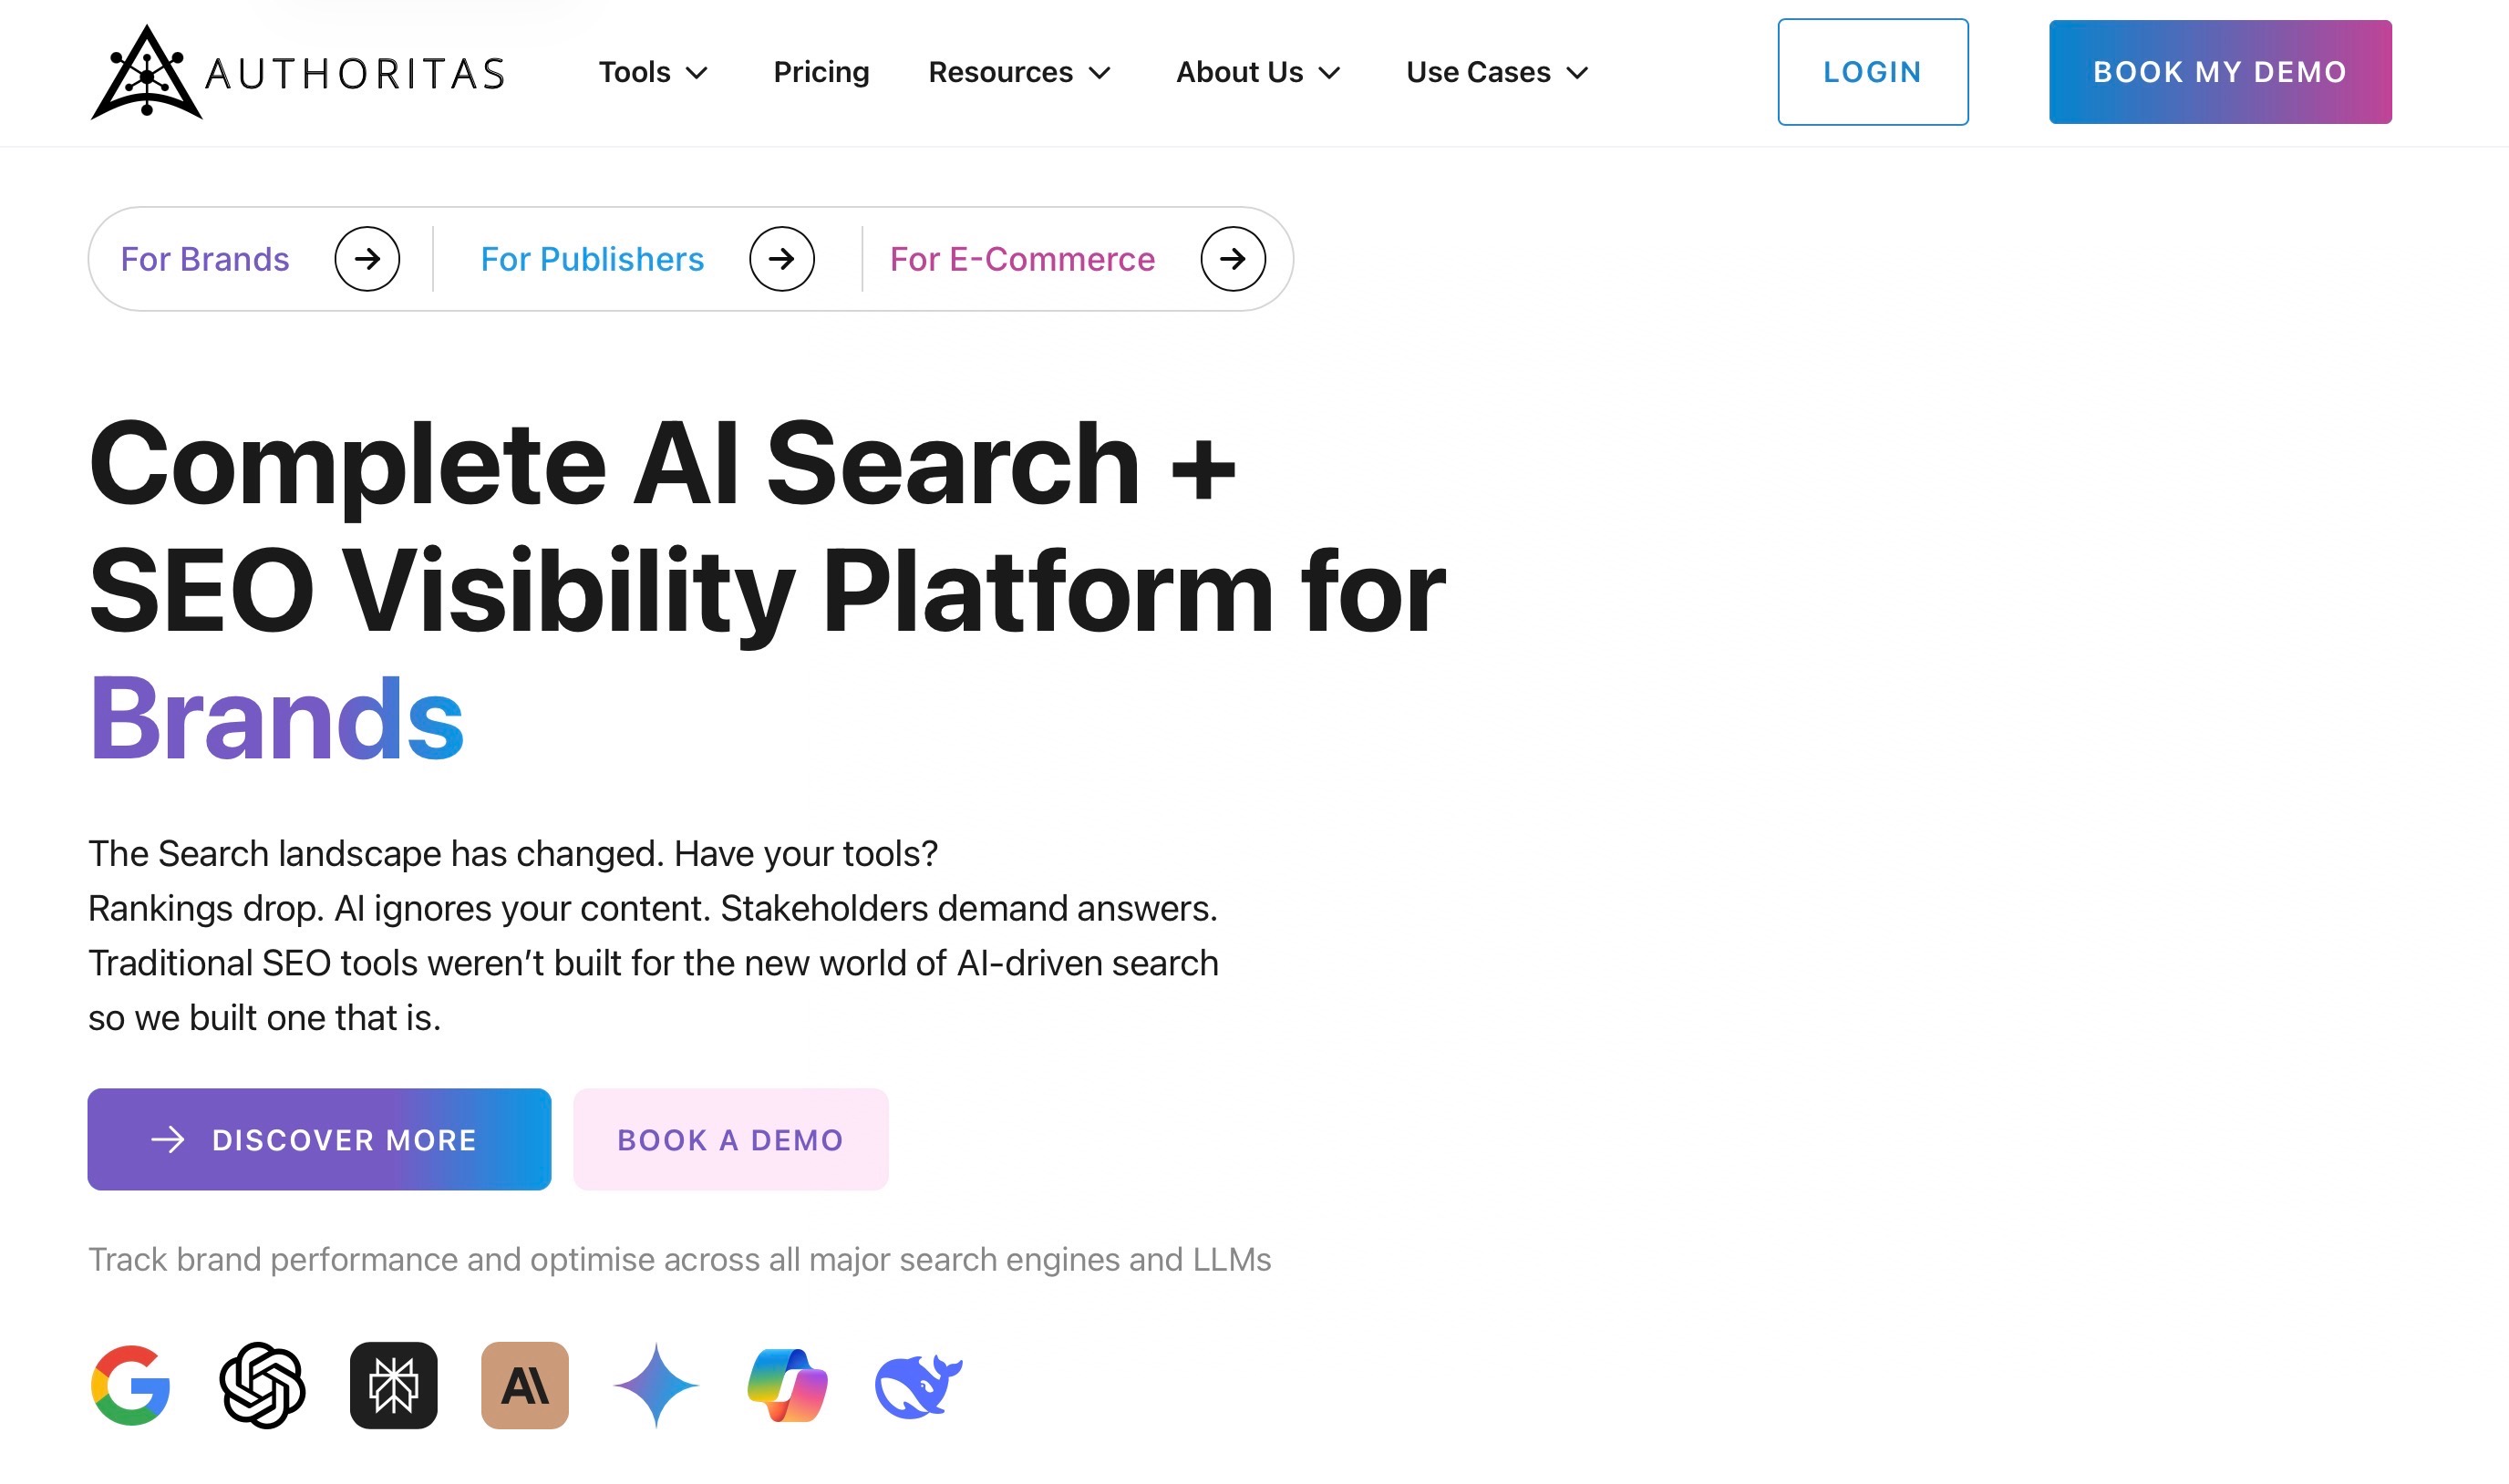Click the DISCOVER MORE gradient button
2509x1484 pixels.
pos(319,1139)
